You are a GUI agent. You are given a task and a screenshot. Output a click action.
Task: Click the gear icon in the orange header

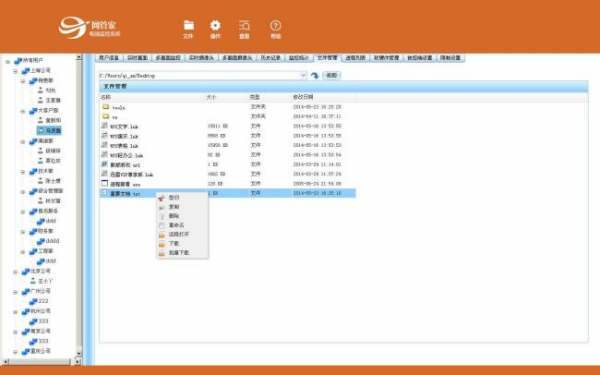tap(215, 25)
